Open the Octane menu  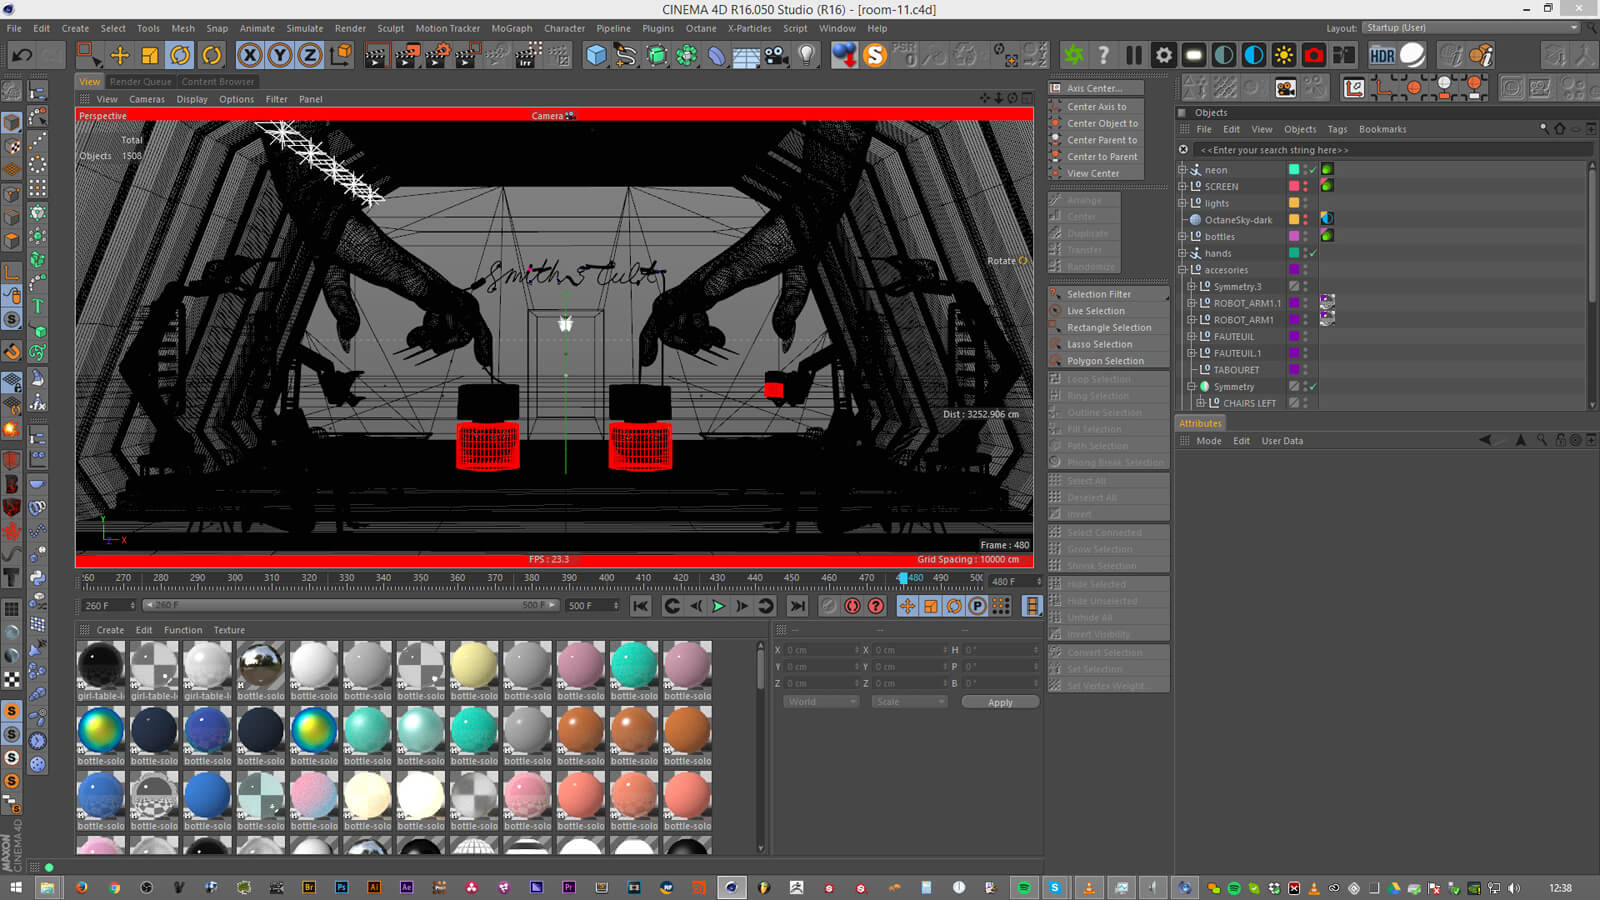[701, 28]
